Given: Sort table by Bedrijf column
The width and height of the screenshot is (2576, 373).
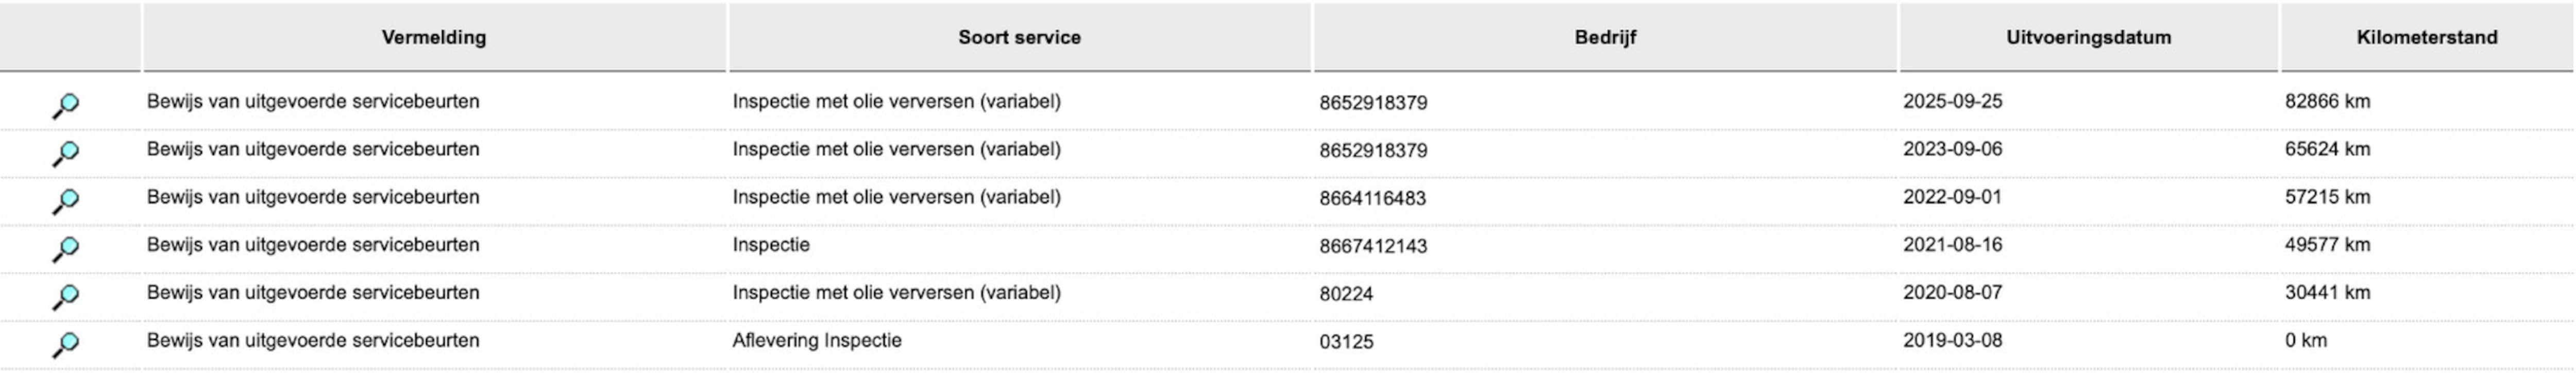Looking at the screenshot, I should [1604, 37].
